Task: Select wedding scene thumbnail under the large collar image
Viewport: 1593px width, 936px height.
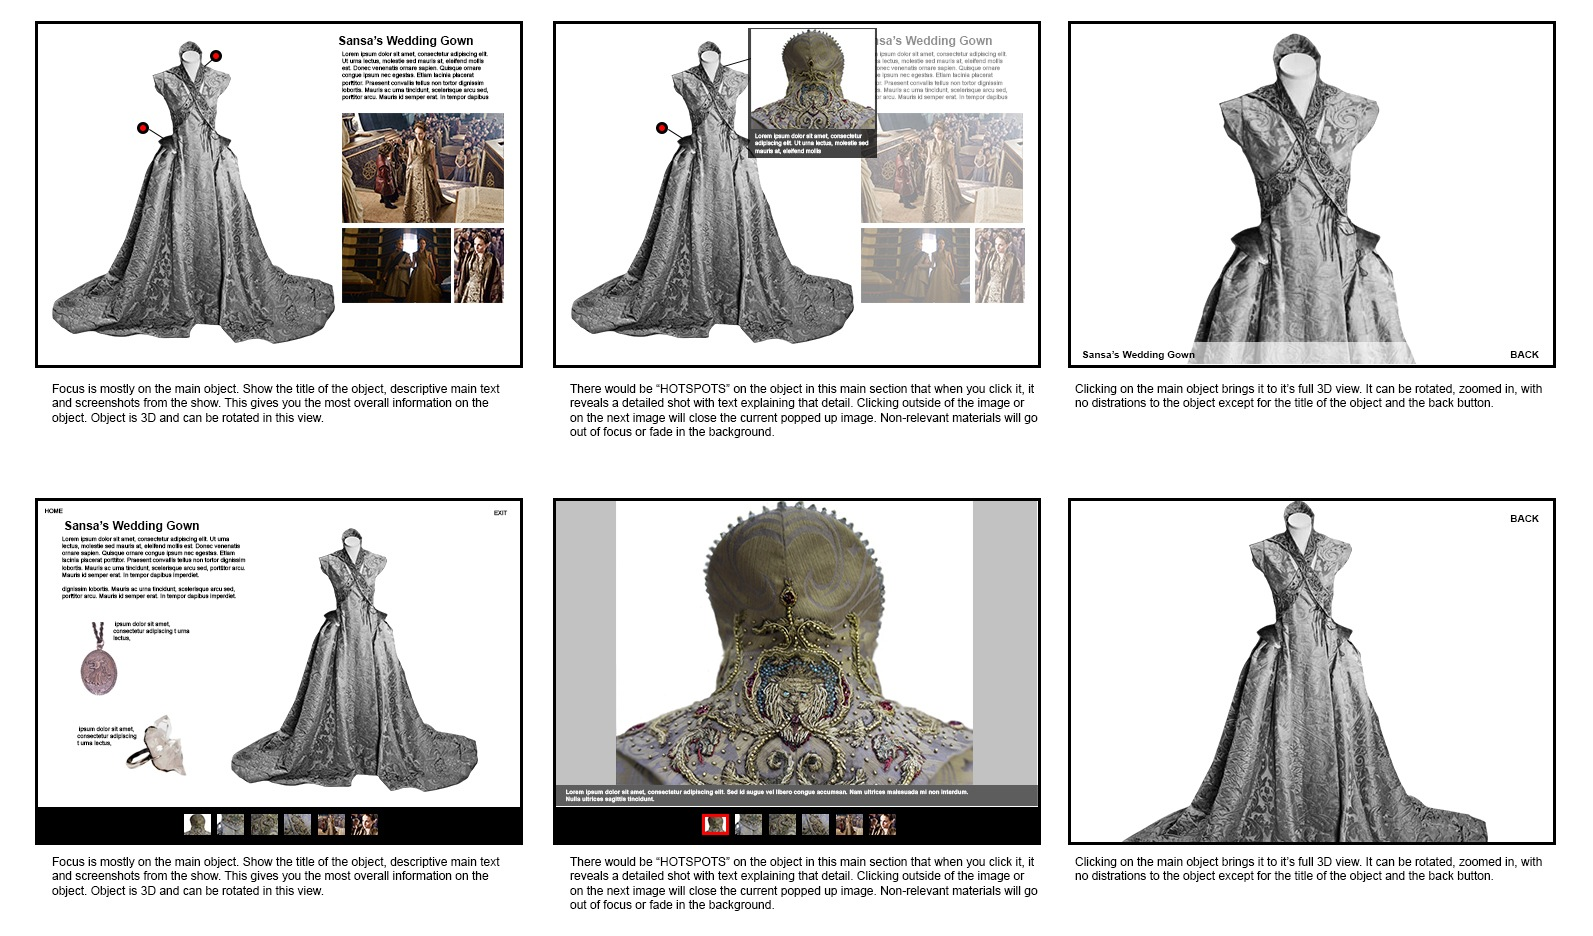Action: tap(849, 824)
